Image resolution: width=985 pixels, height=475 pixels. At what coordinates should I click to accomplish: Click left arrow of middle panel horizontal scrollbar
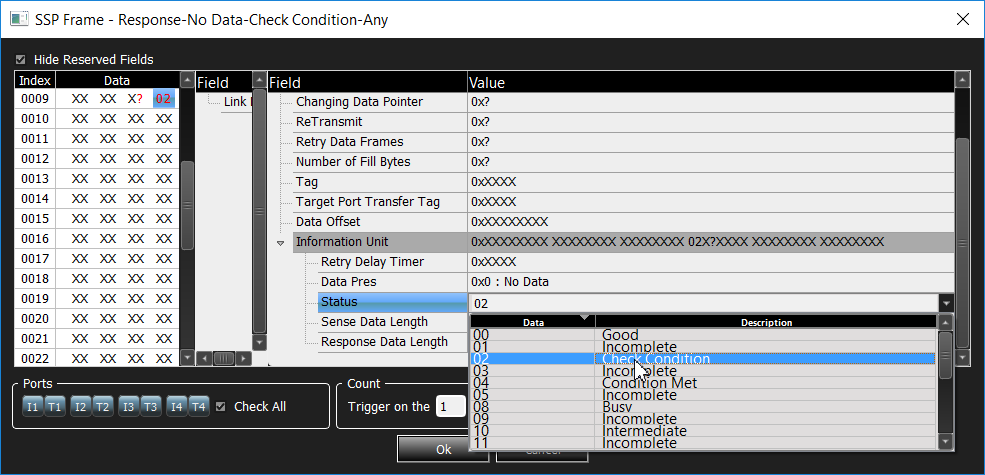[x=204, y=359]
